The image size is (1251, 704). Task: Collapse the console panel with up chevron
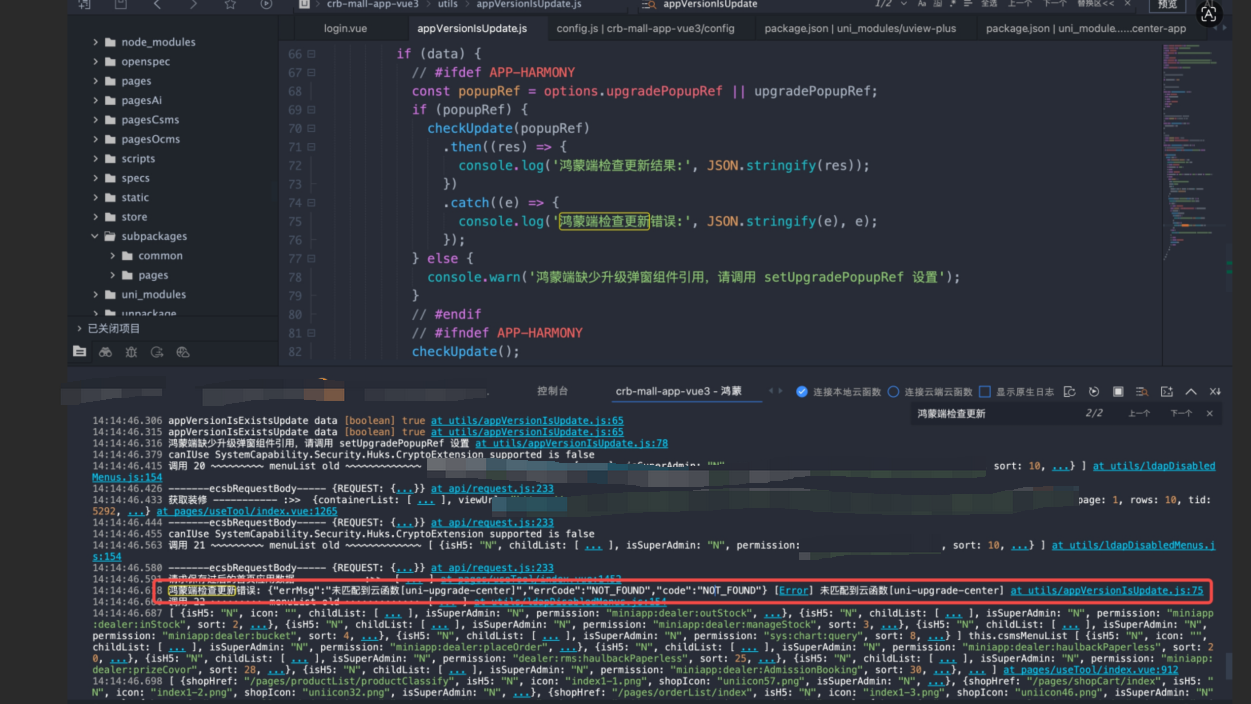coord(1191,392)
